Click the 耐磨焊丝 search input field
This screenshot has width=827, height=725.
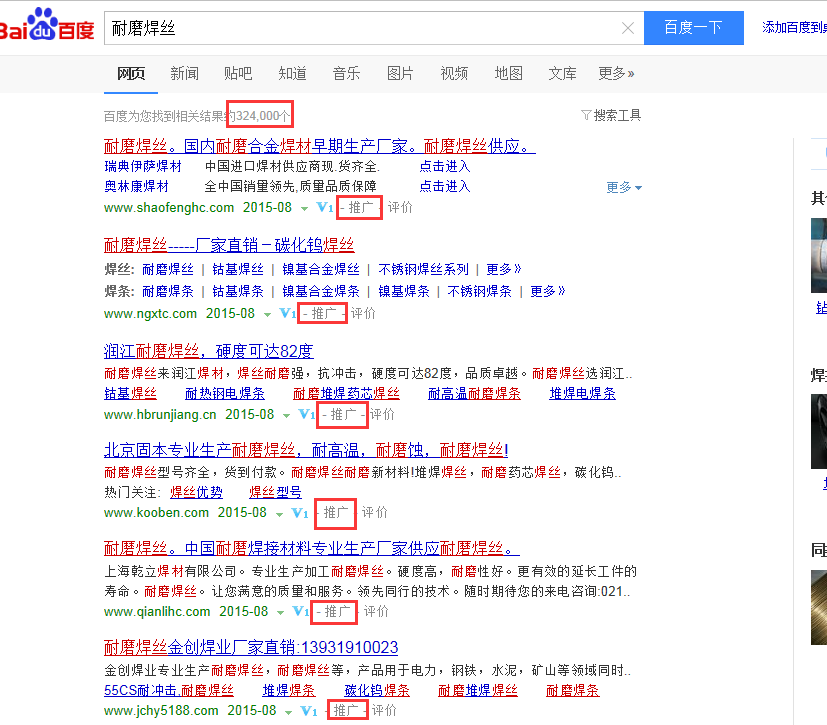pyautogui.click(x=300, y=27)
